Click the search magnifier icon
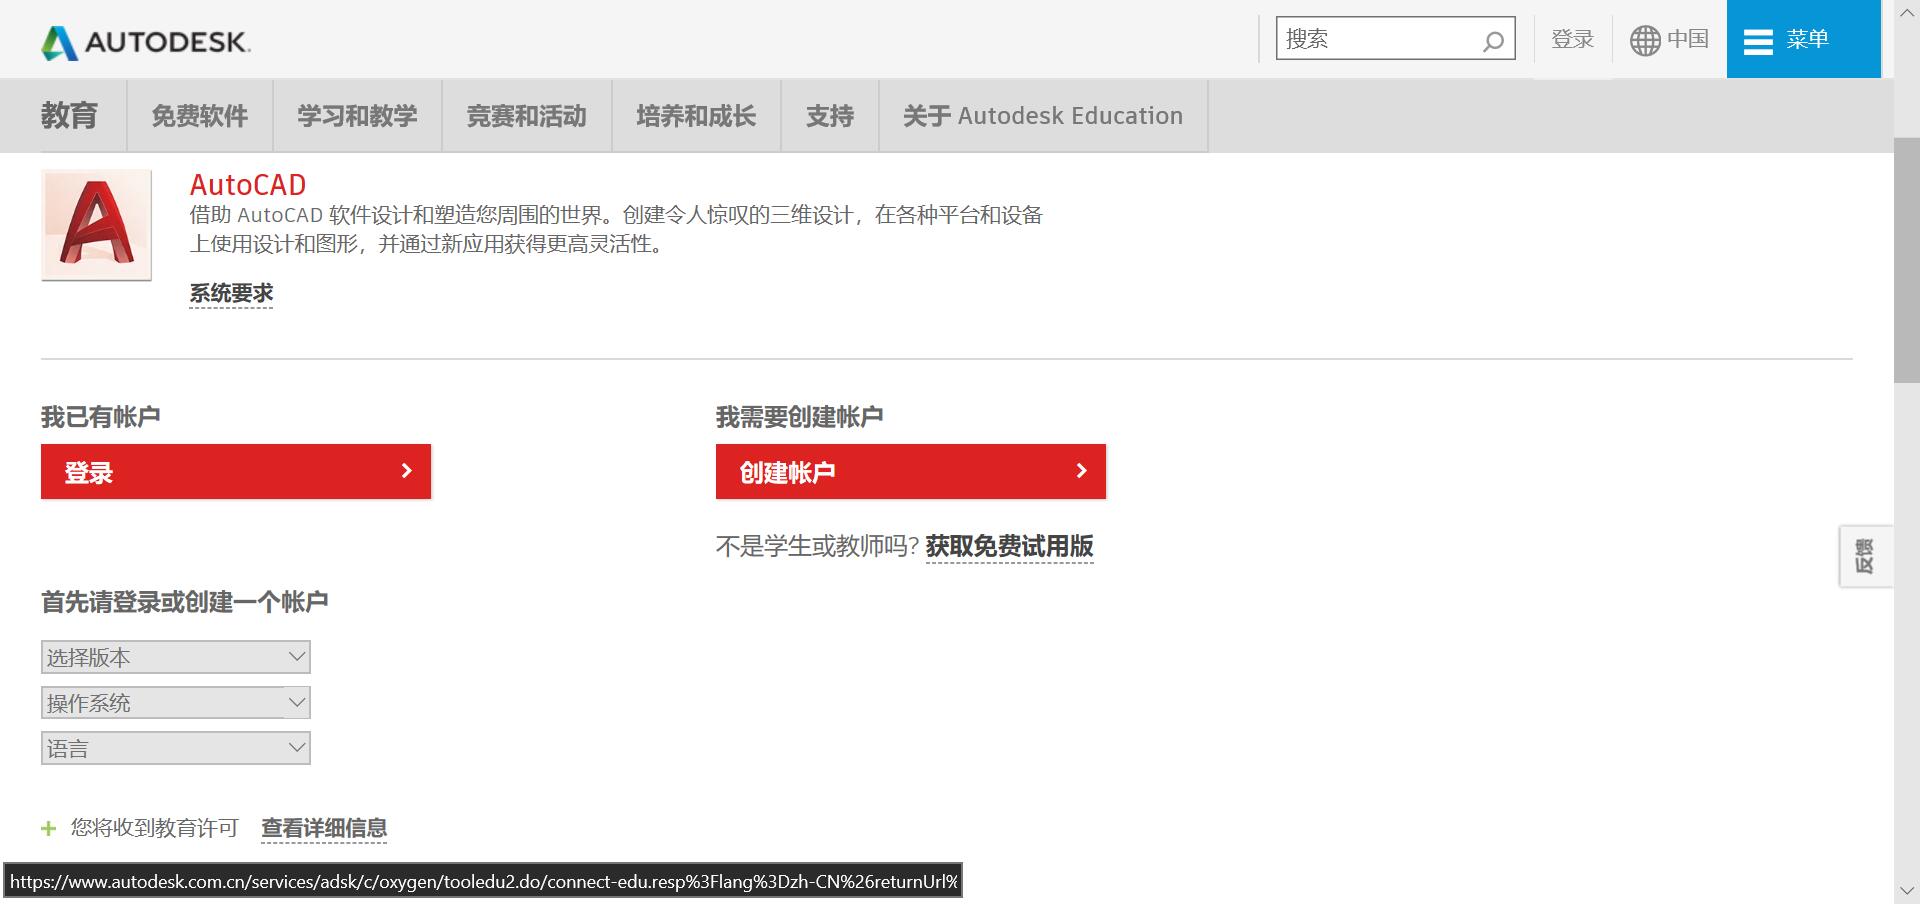Screen dimensions: 1920x904 click(x=1493, y=41)
